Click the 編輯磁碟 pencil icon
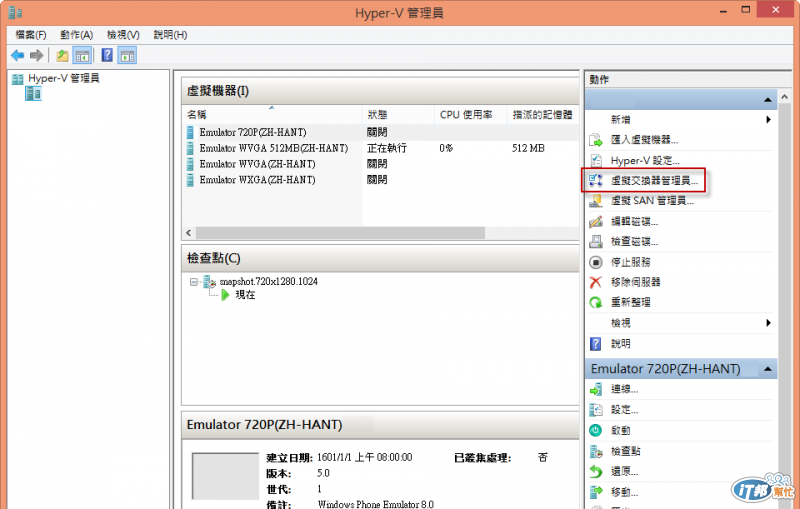 [x=595, y=221]
